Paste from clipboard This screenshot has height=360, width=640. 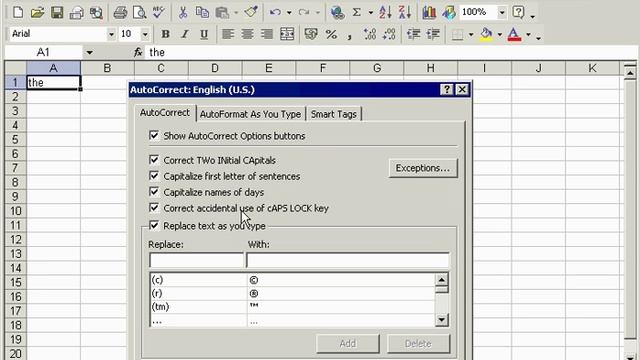point(222,13)
